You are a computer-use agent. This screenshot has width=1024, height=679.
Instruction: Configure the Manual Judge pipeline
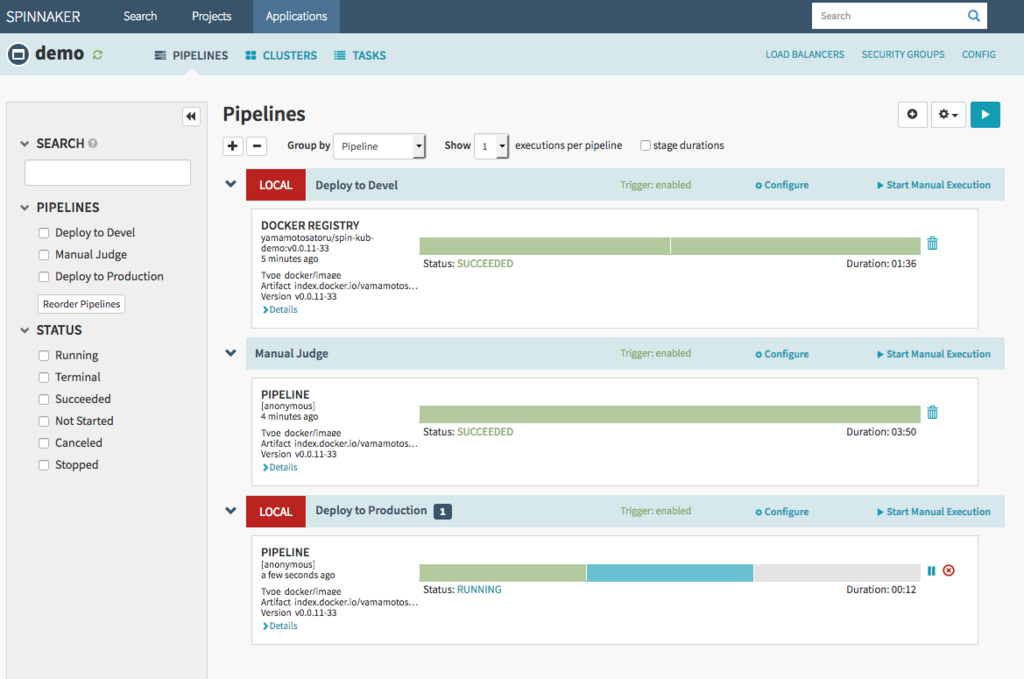(x=782, y=354)
